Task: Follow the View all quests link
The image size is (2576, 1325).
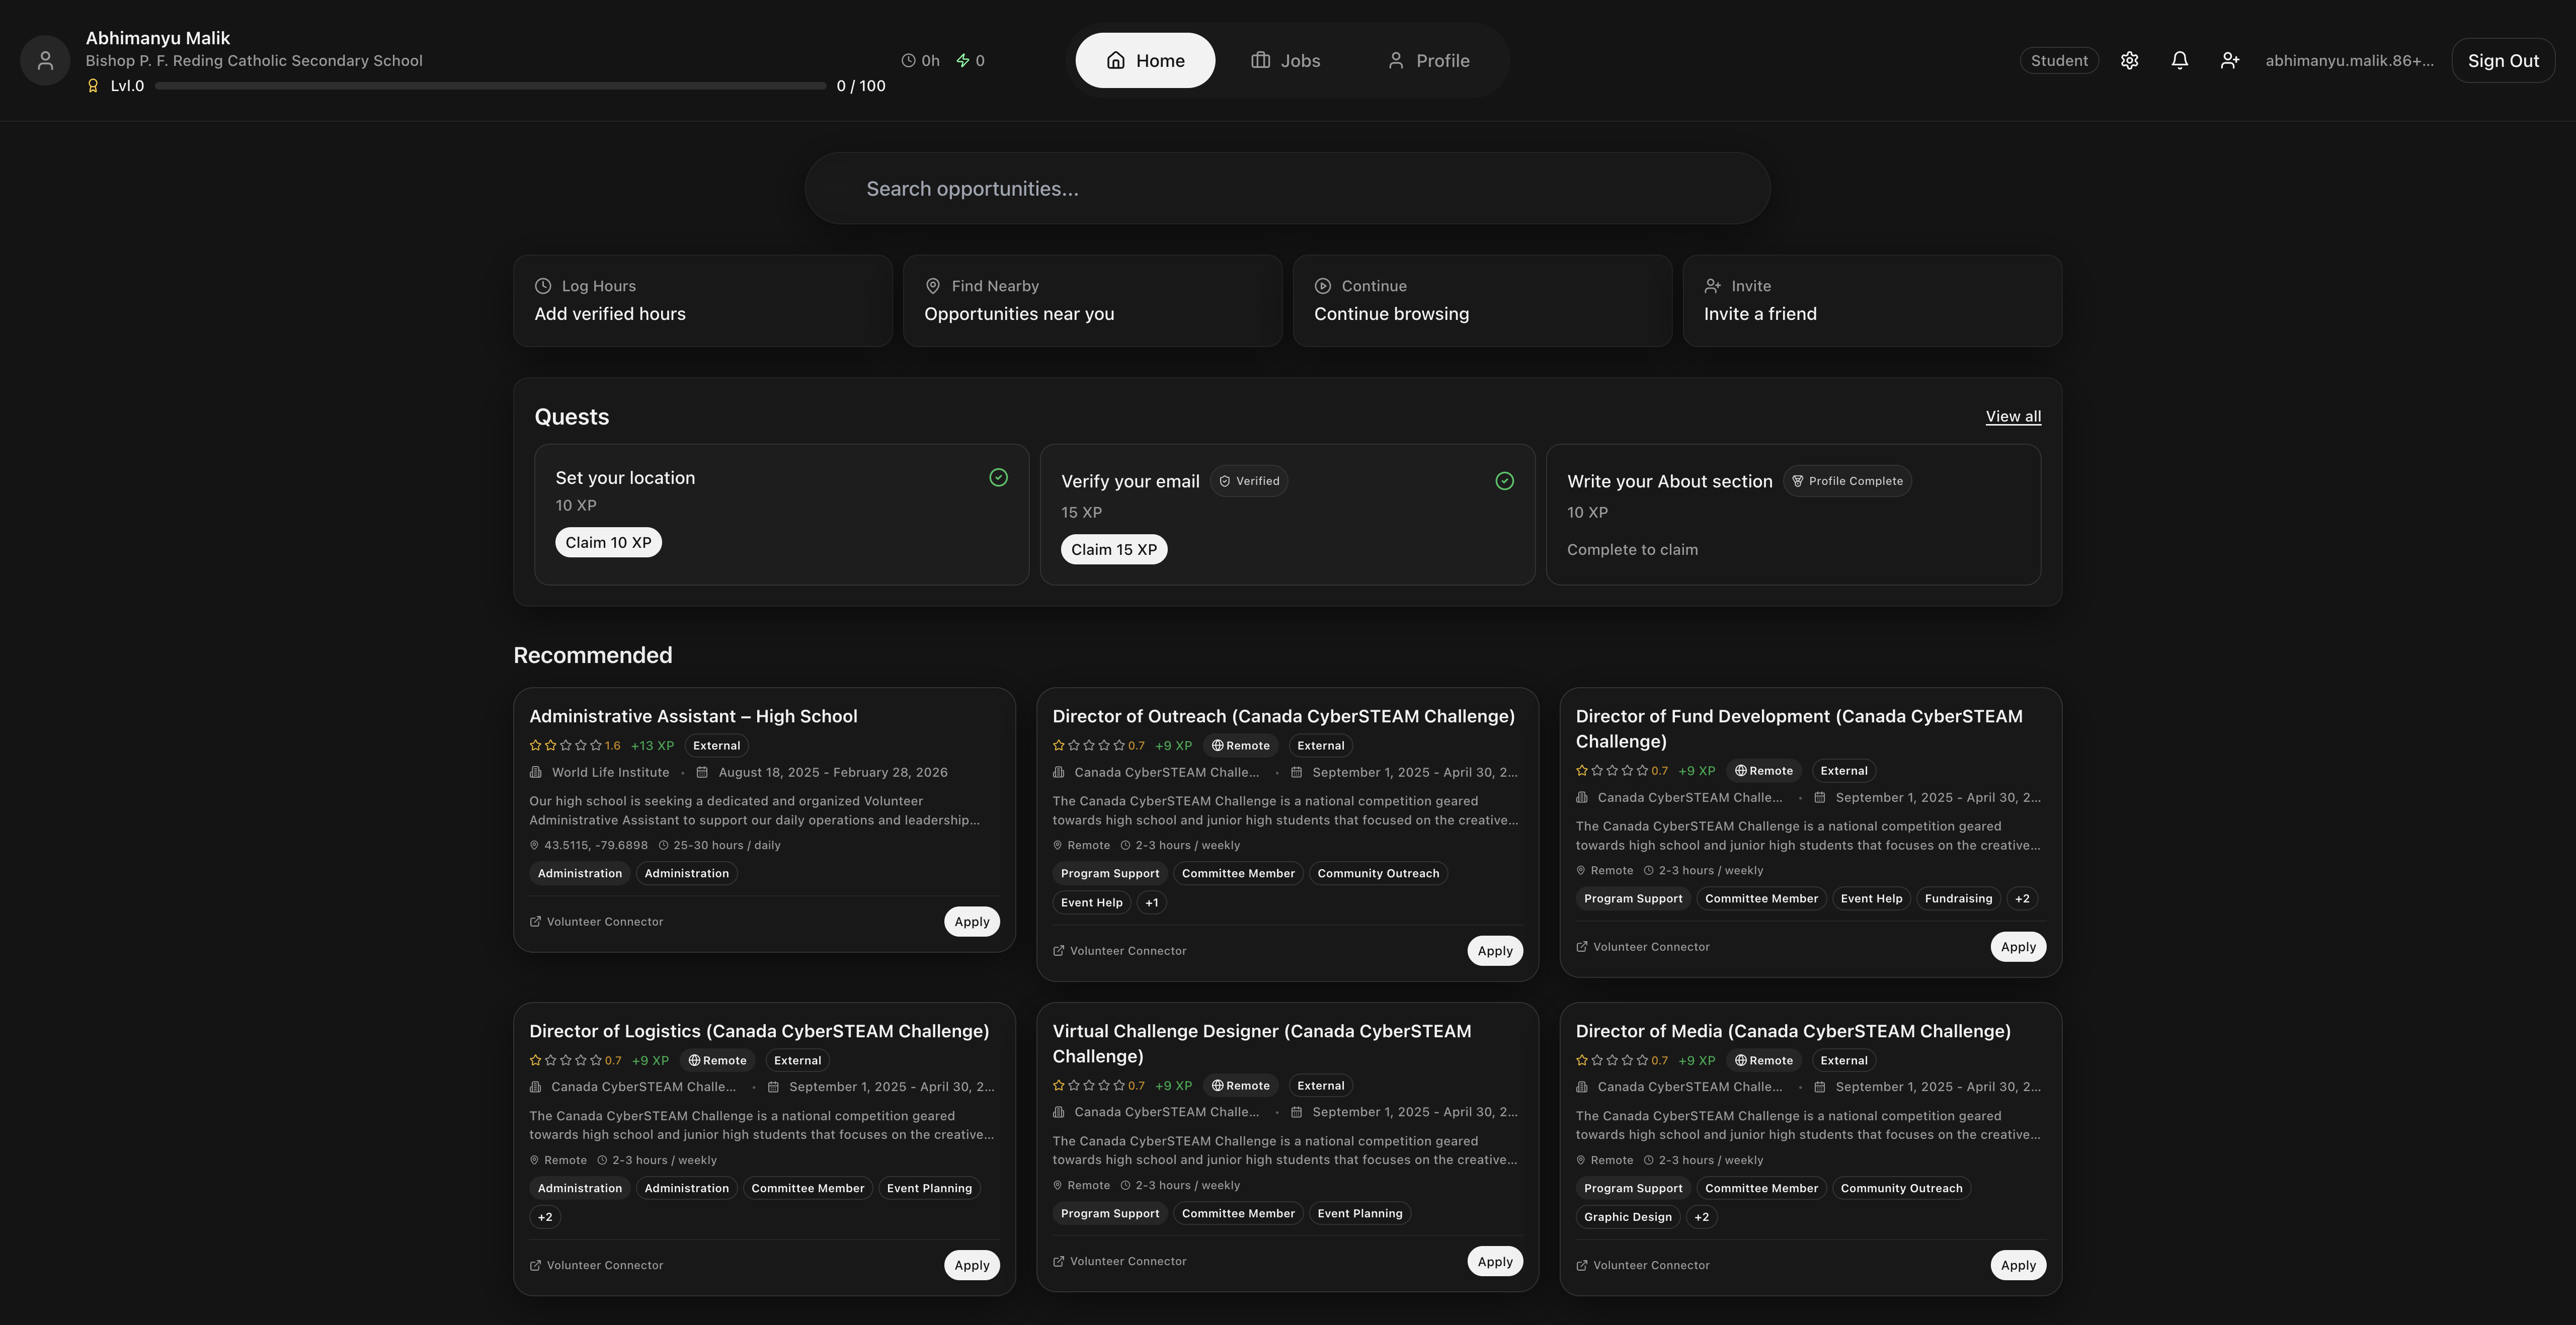Action: pyautogui.click(x=2012, y=416)
